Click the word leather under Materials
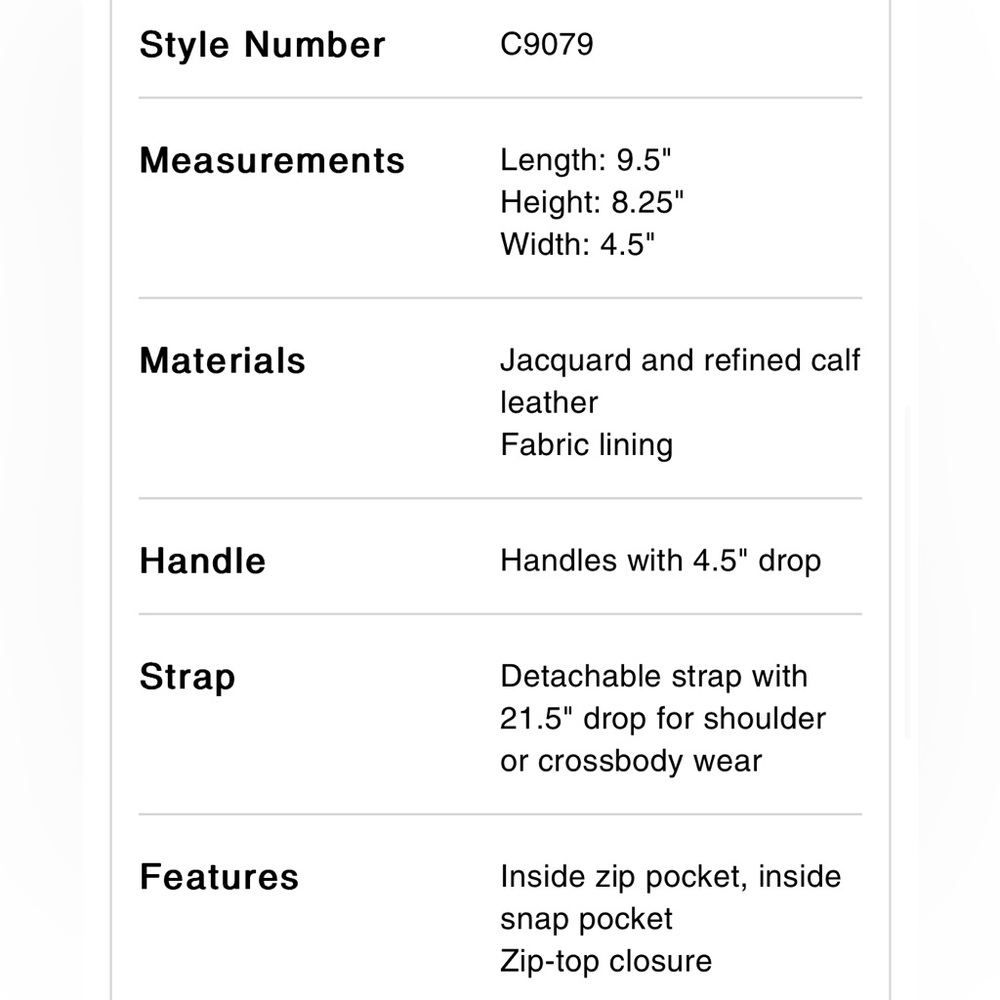 pos(549,402)
